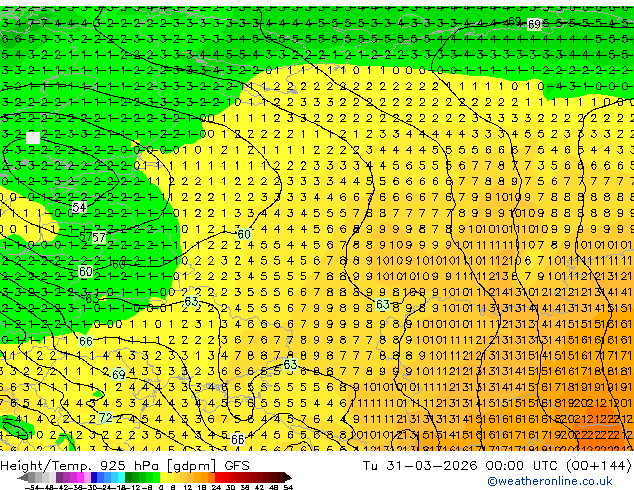Pick the dark blue legend swatch
634x490 pixels.
click(94, 477)
